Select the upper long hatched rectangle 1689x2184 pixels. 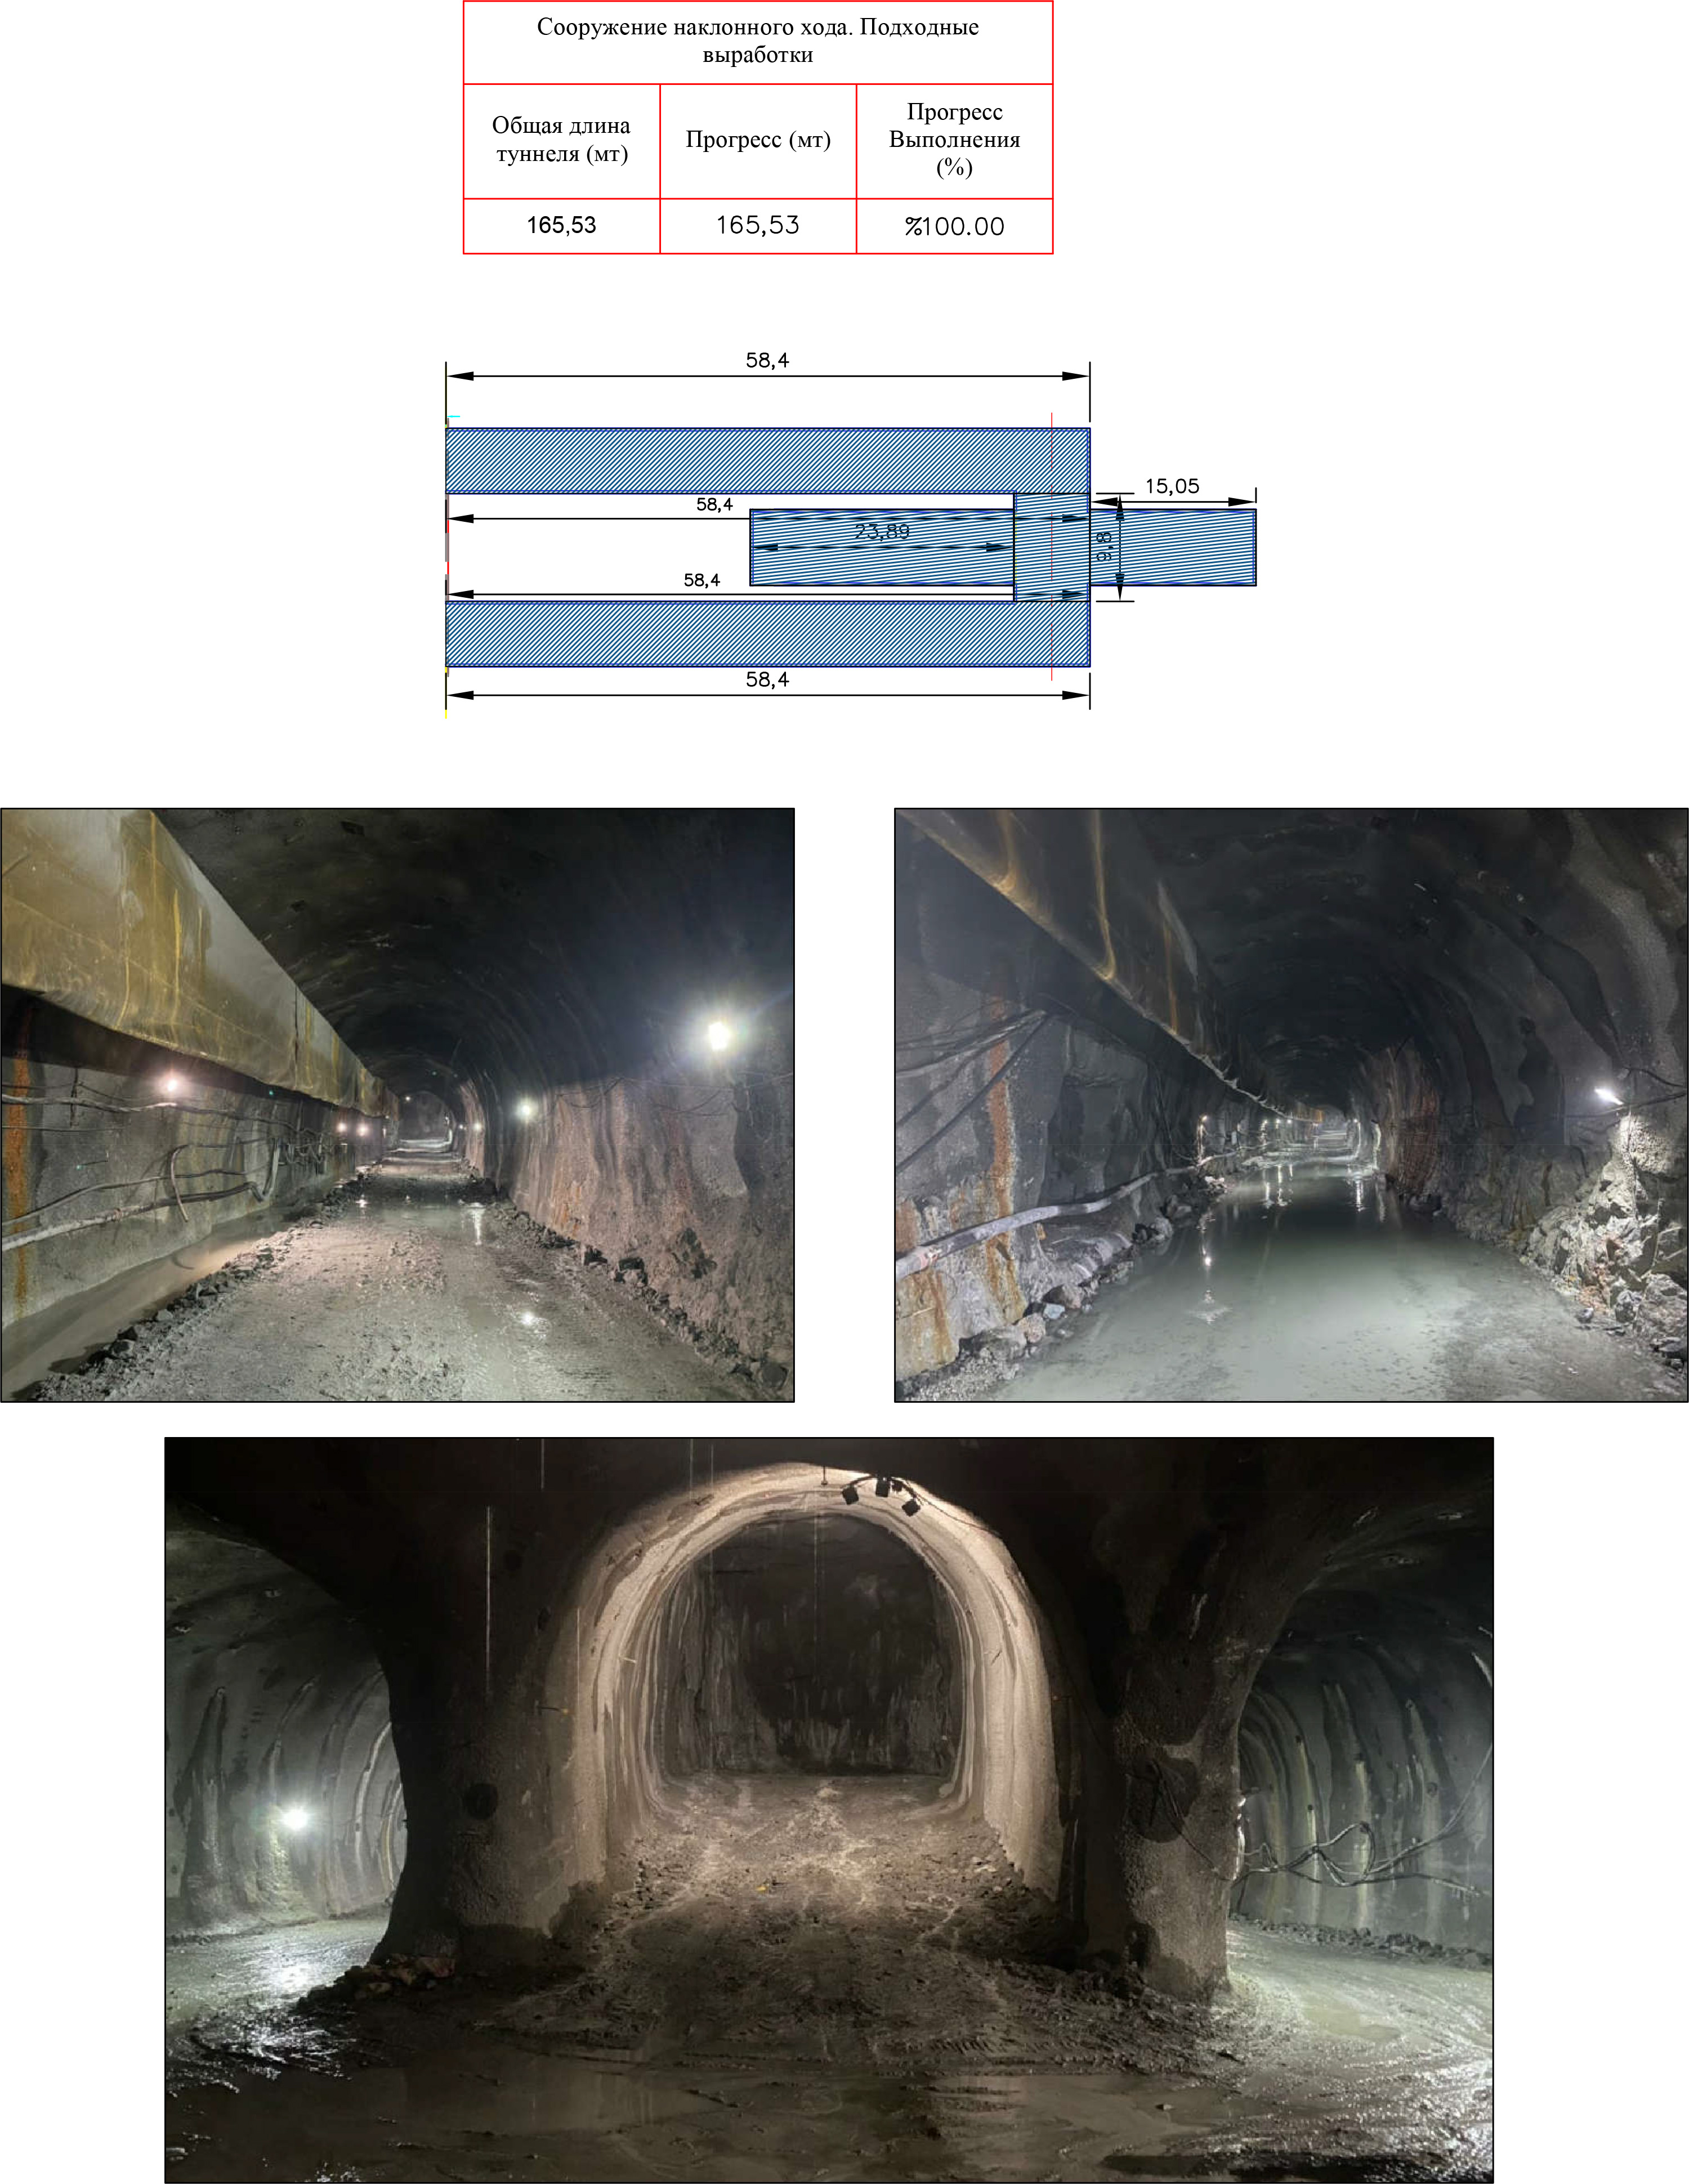tap(767, 460)
